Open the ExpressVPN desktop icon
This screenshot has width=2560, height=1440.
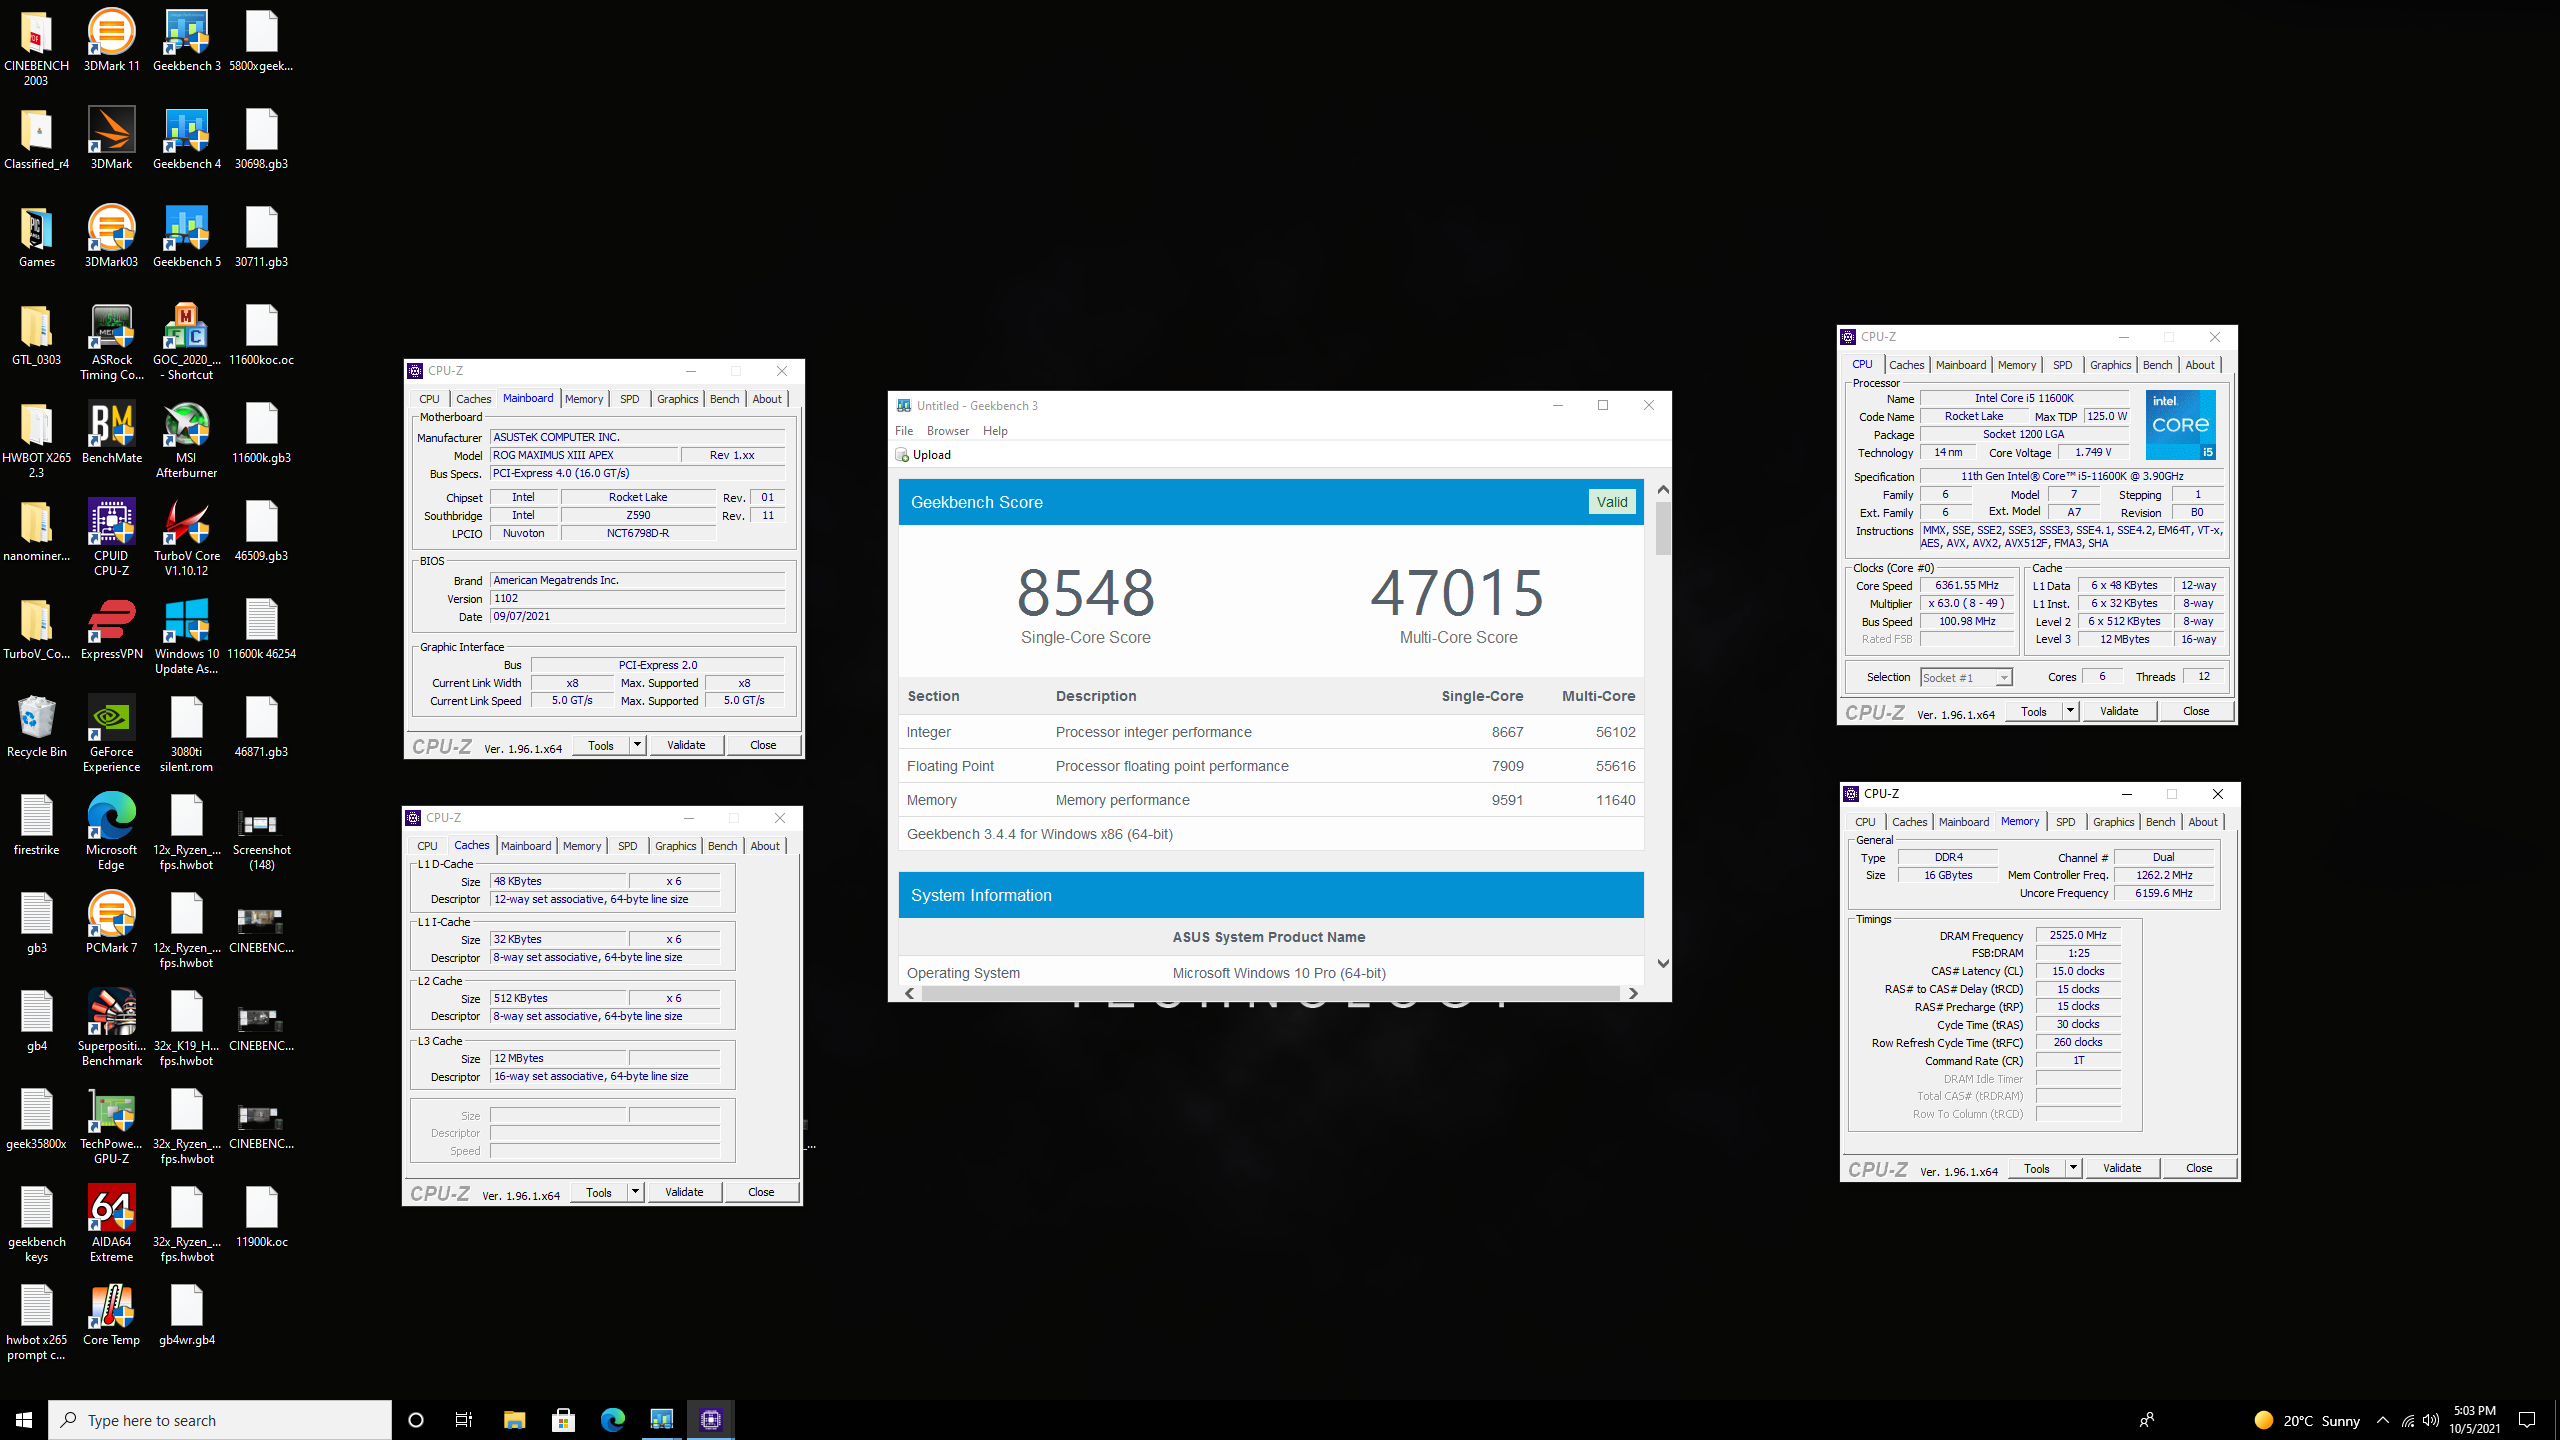pyautogui.click(x=111, y=629)
